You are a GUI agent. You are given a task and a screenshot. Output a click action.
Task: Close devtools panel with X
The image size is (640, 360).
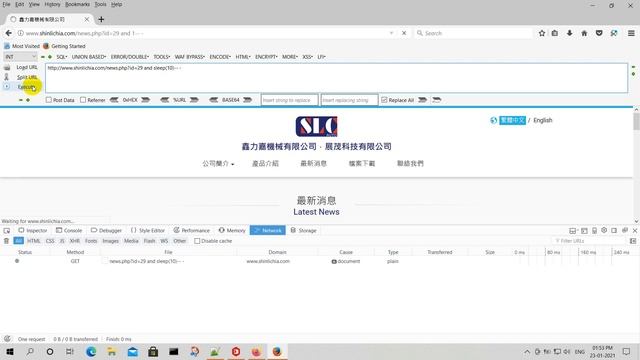point(635,231)
